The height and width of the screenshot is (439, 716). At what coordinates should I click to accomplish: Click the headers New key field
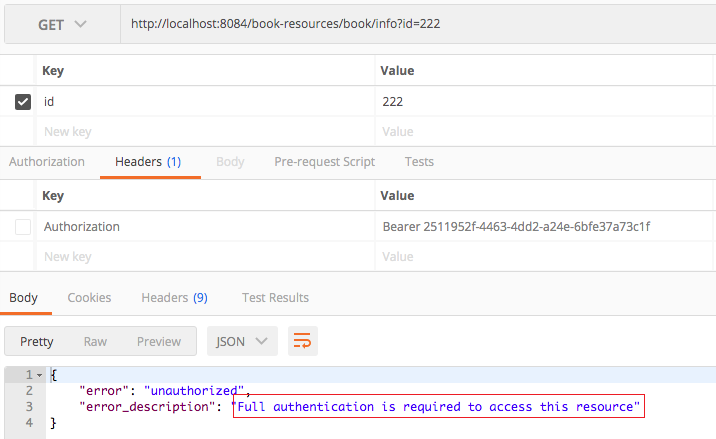tap(205, 257)
